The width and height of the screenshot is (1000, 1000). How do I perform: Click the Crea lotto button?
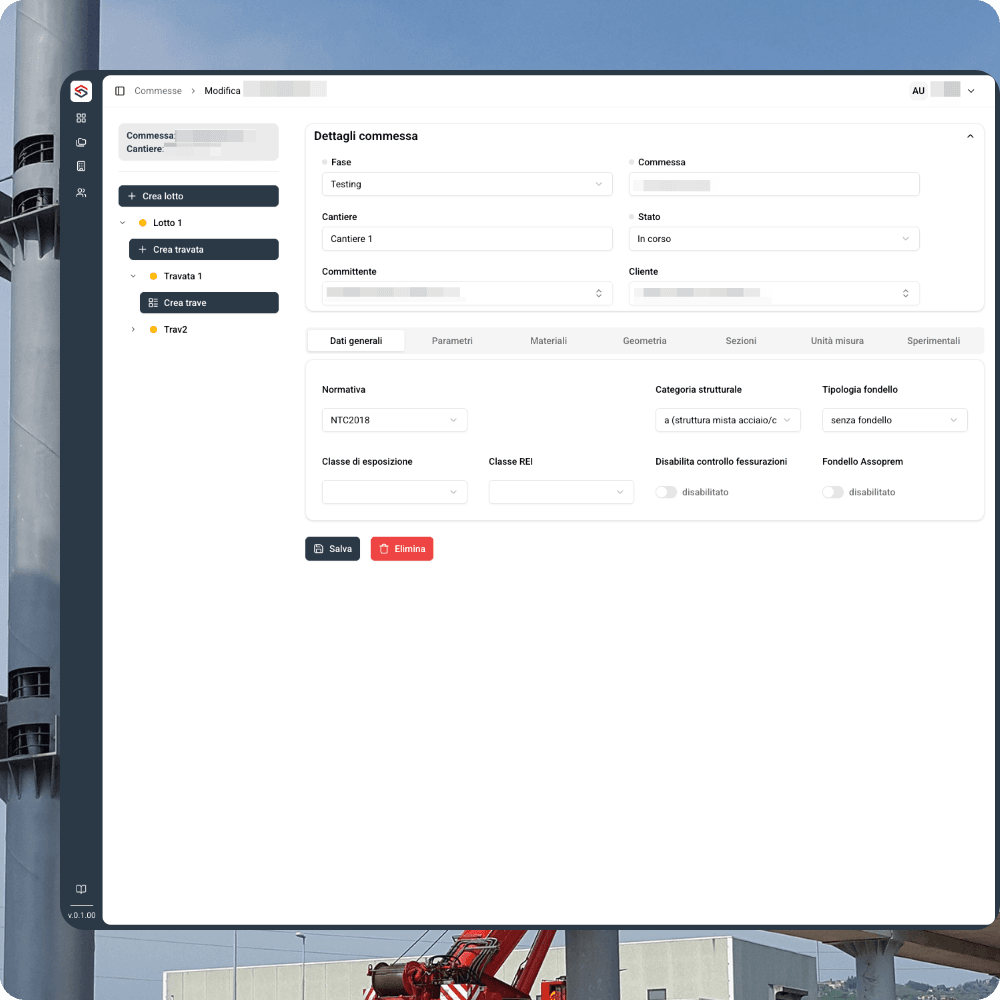(x=198, y=196)
